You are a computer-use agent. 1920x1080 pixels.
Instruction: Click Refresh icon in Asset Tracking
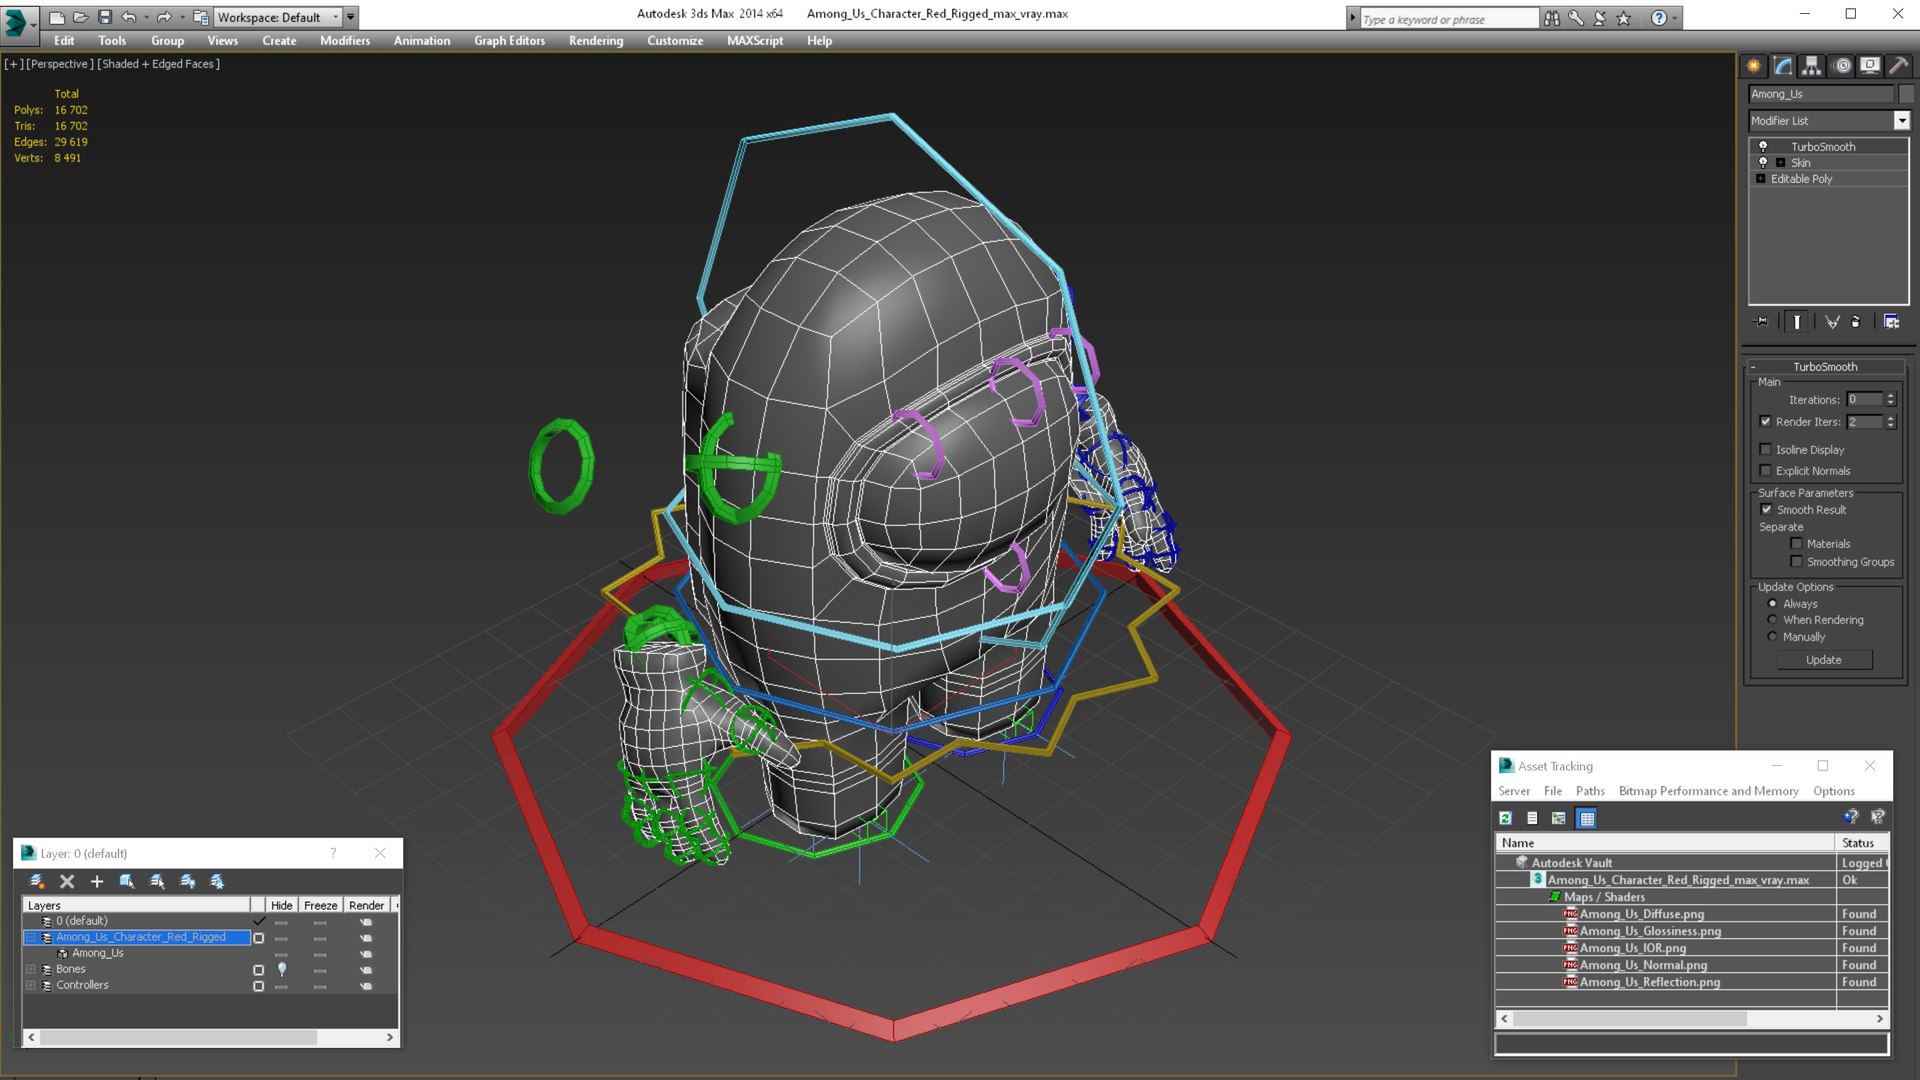click(1505, 818)
